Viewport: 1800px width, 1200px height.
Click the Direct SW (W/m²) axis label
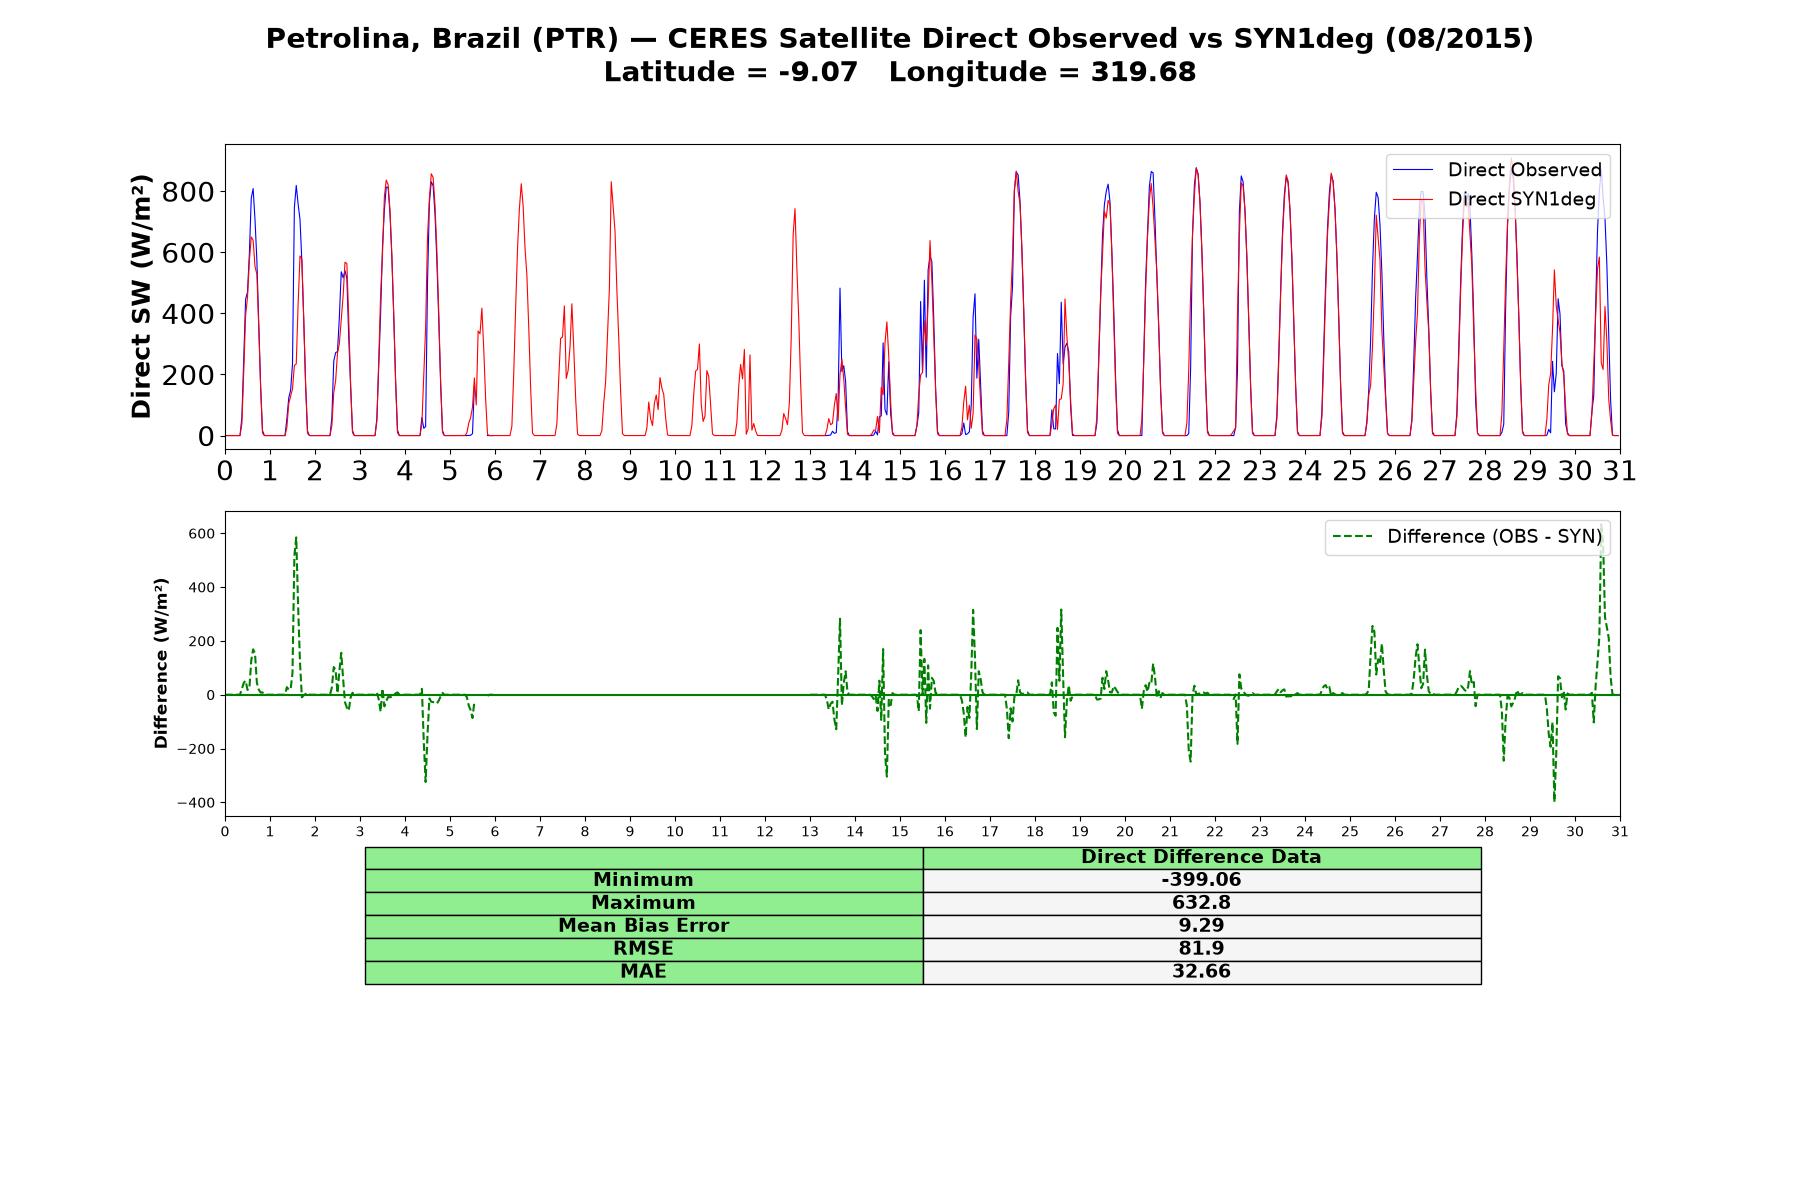(142, 297)
